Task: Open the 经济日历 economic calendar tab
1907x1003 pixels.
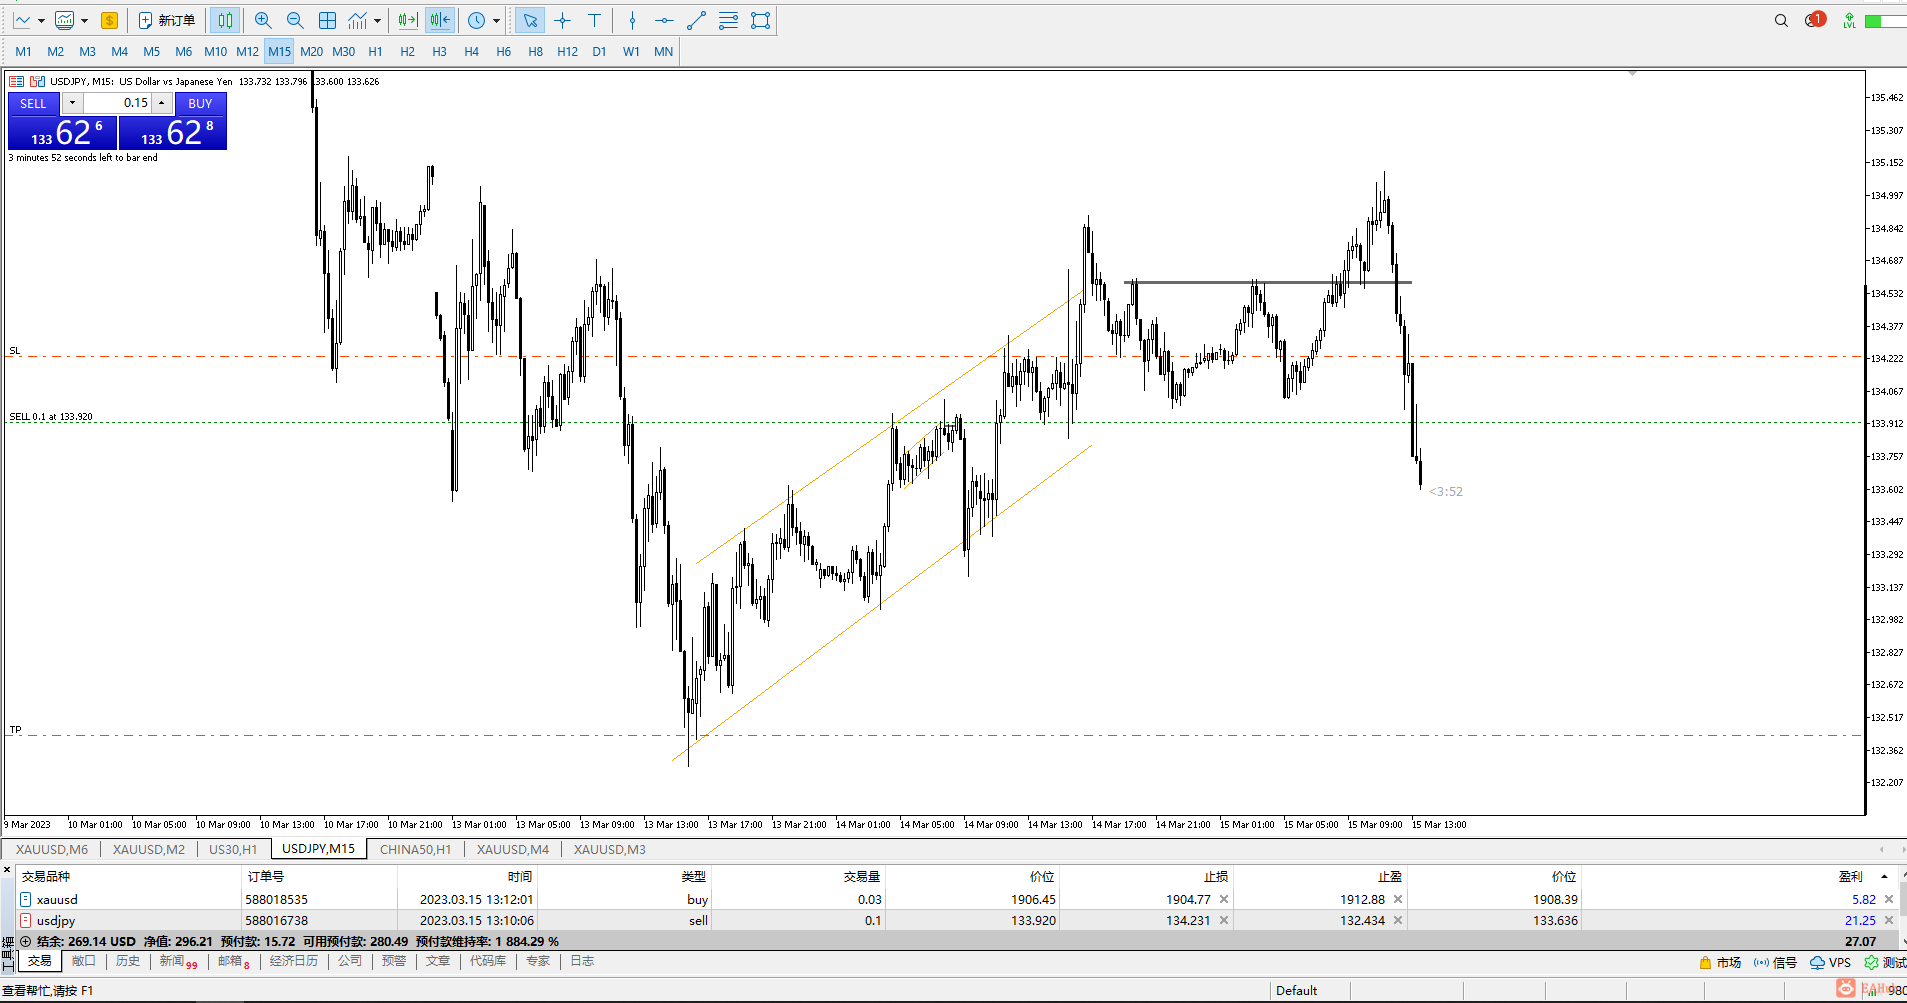Action: pyautogui.click(x=294, y=961)
